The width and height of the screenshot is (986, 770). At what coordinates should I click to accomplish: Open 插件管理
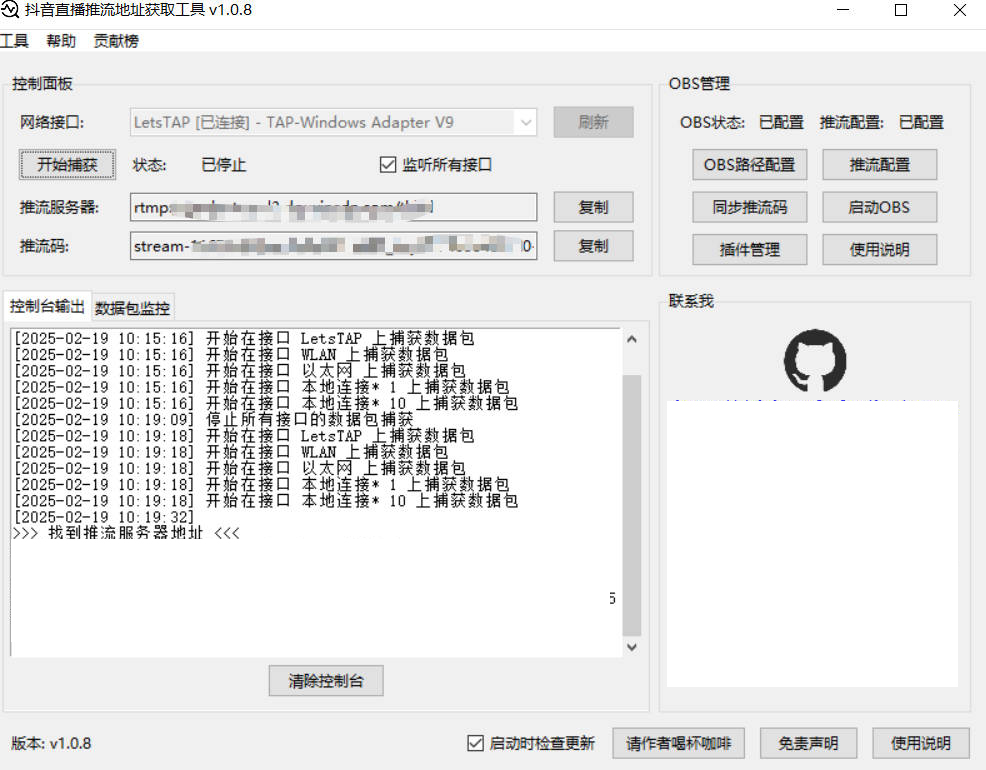[x=750, y=250]
